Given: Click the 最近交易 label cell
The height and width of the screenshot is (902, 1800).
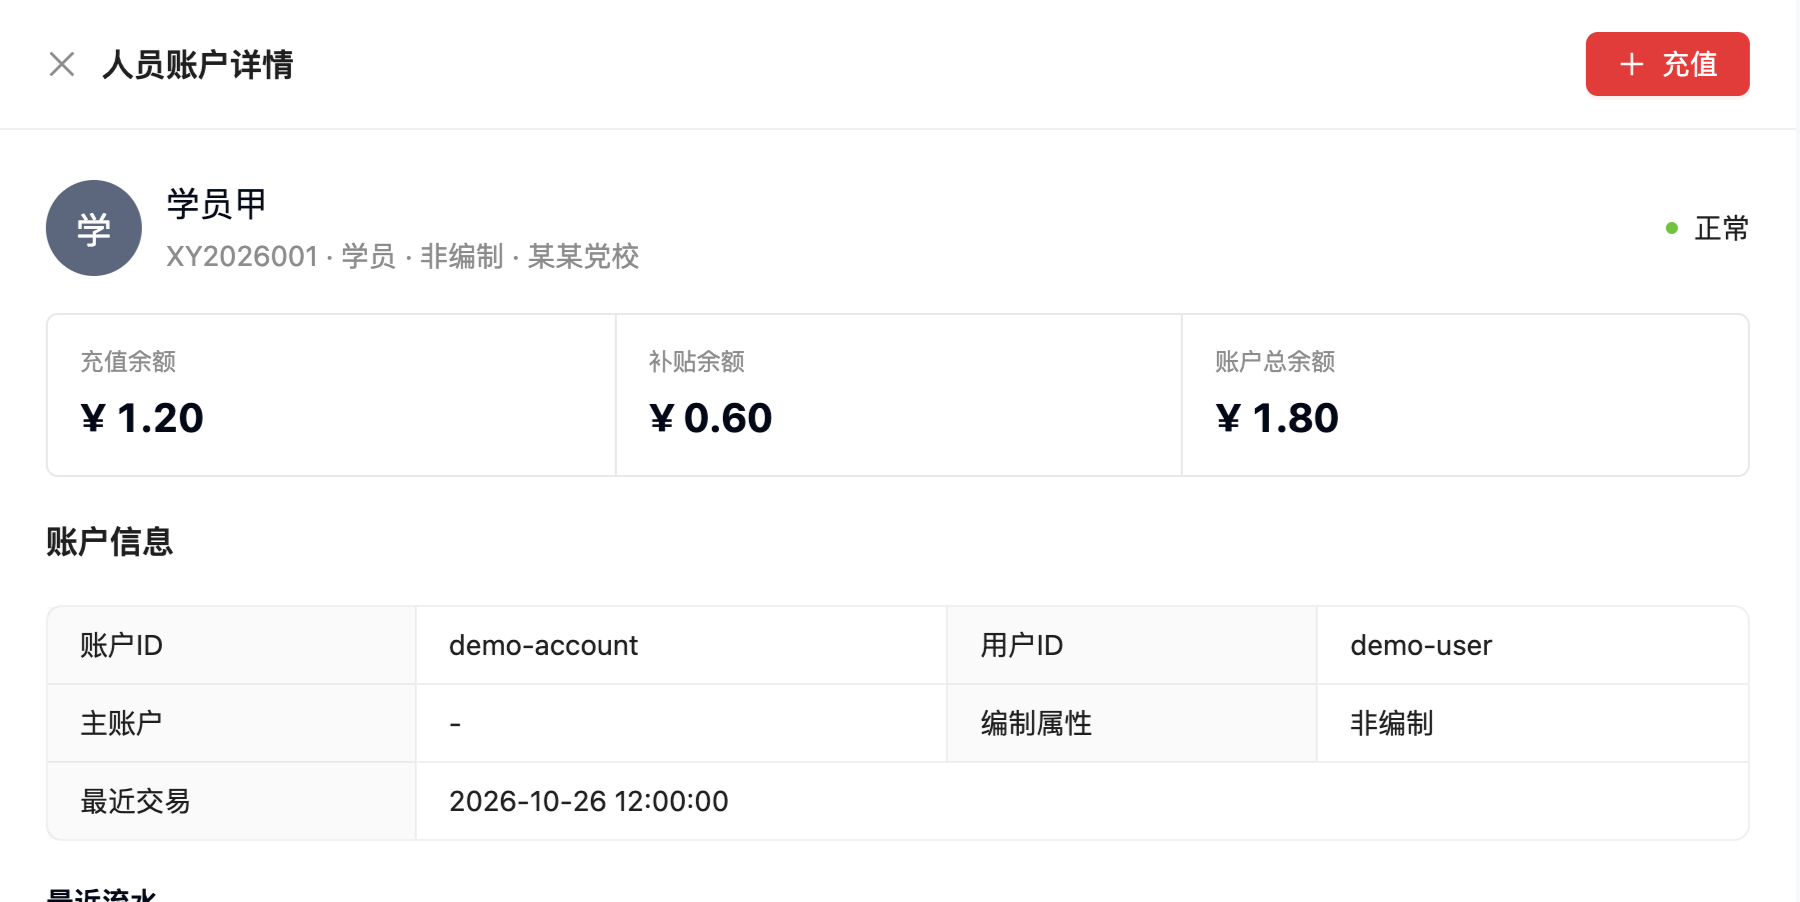Looking at the screenshot, I should (x=232, y=801).
